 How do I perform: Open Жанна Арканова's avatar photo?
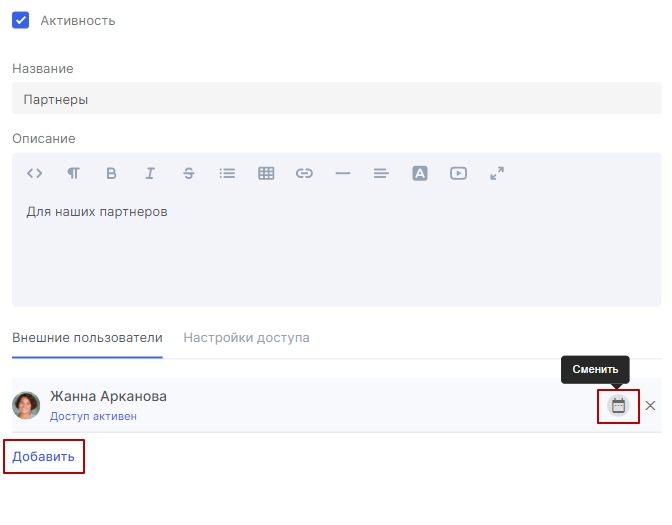click(x=26, y=405)
